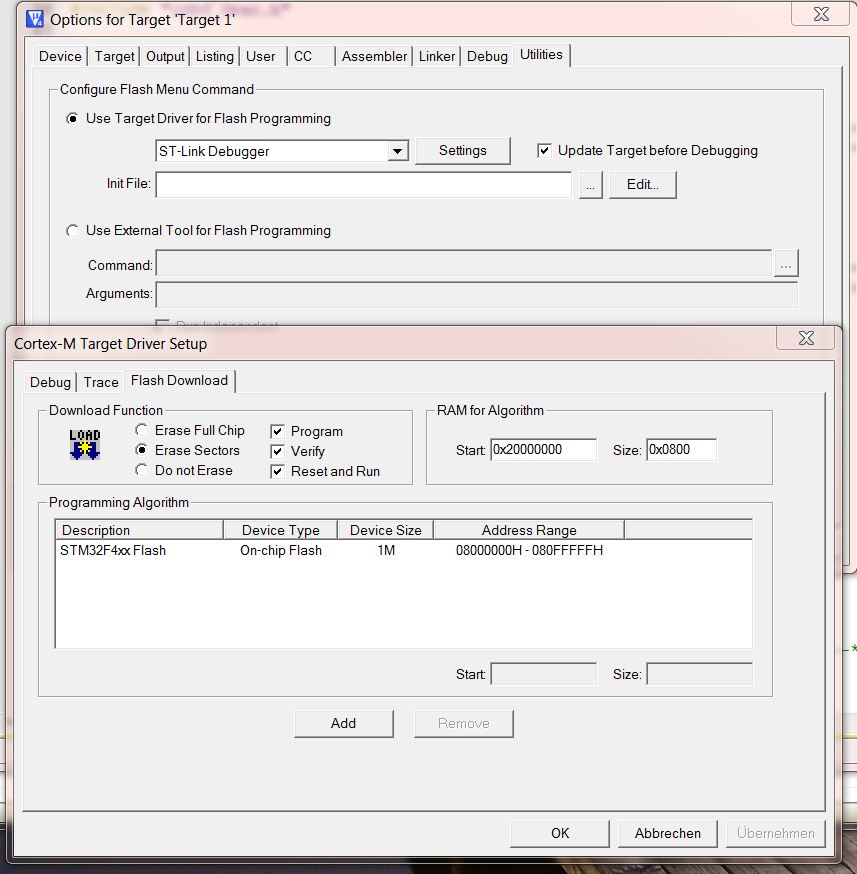This screenshot has width=857, height=874.
Task: Click the 08000000H - 080FFFFFH address cell
Action: coord(529,551)
